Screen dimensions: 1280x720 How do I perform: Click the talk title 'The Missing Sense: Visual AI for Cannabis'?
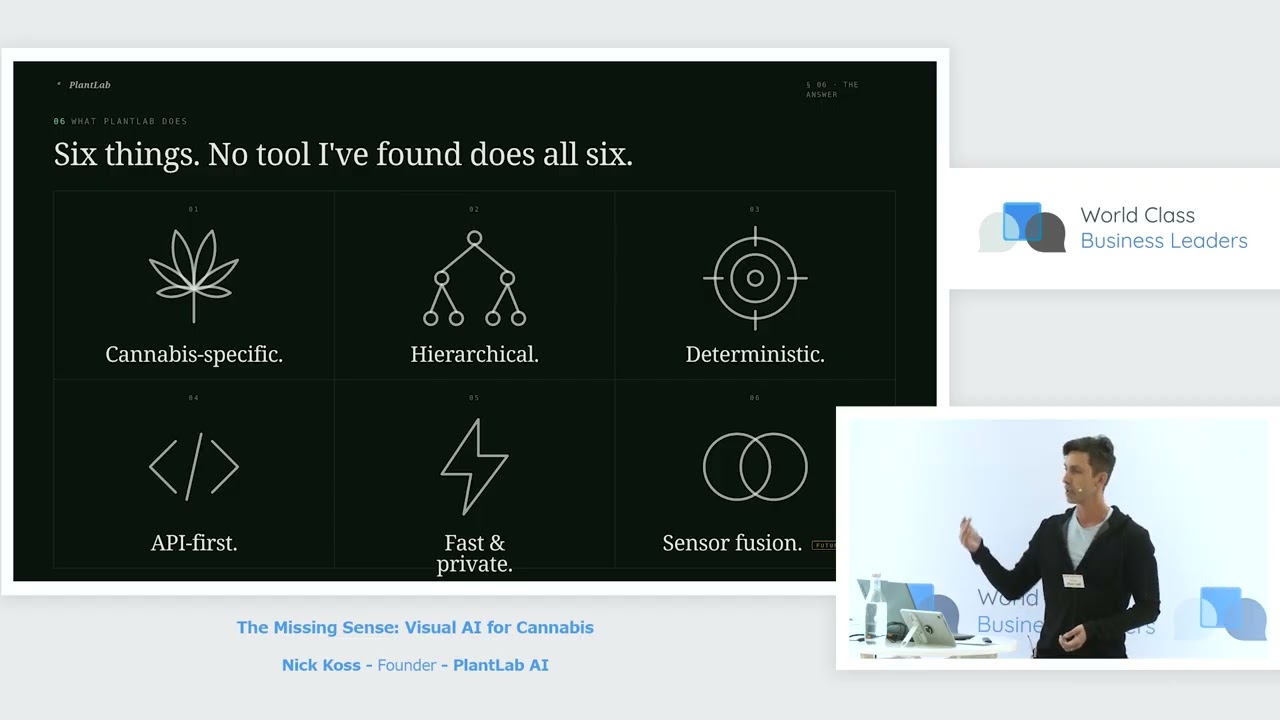pos(415,627)
